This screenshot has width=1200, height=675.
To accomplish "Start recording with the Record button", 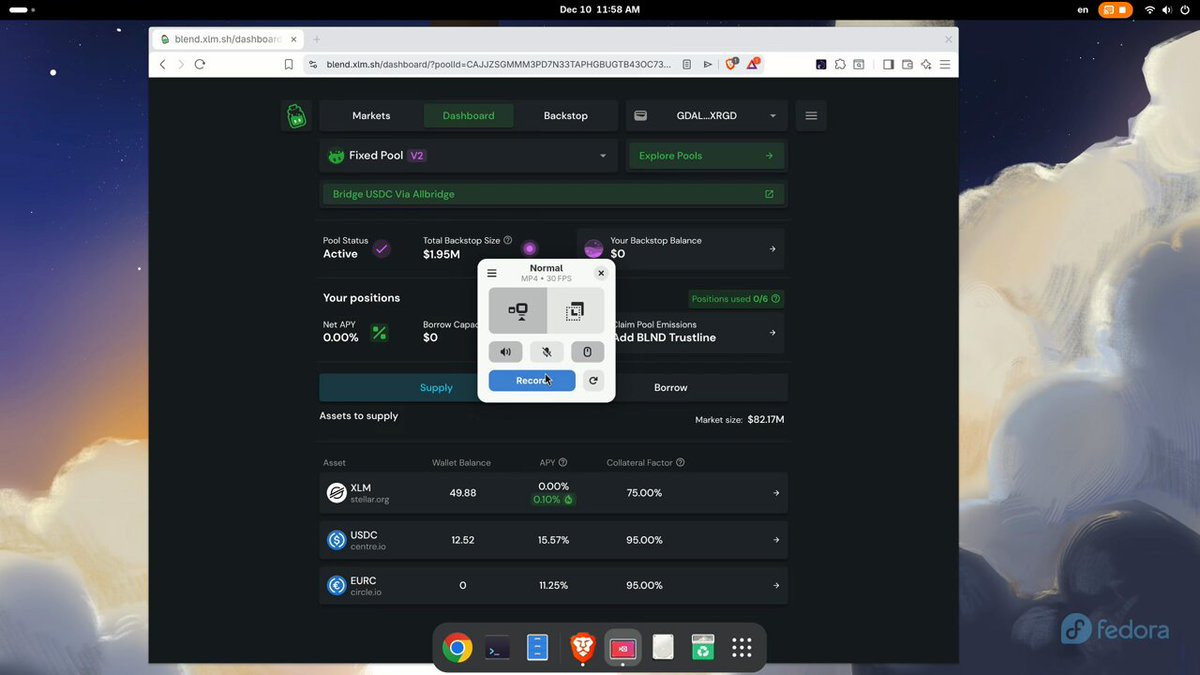I will point(532,381).
